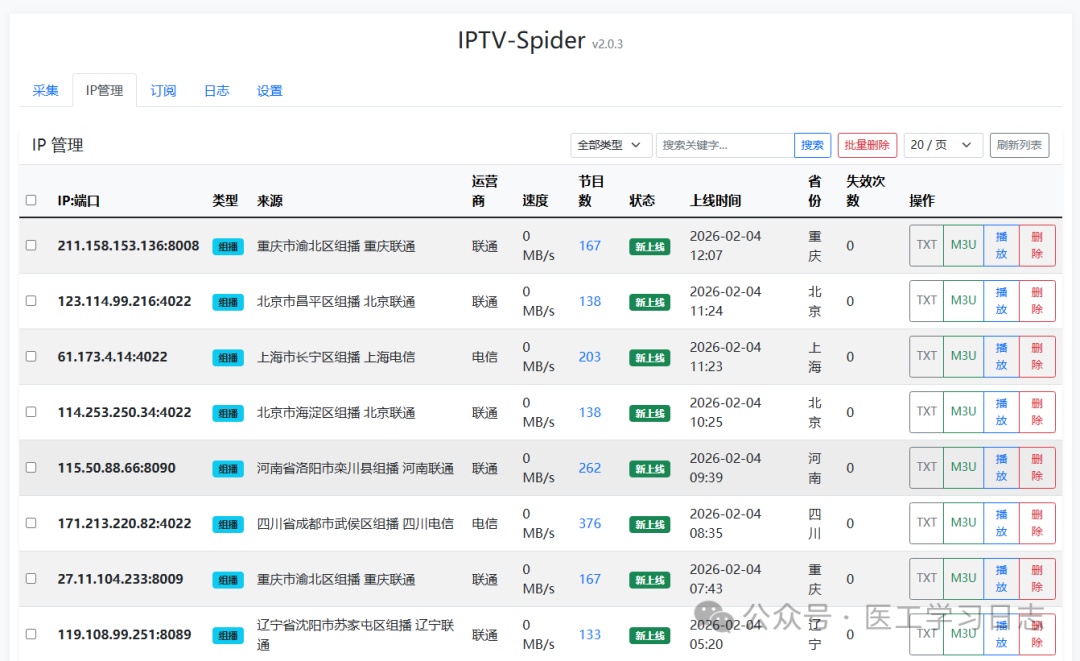Click 组播 badge on 115.50.88.66:8090 row

227,468
